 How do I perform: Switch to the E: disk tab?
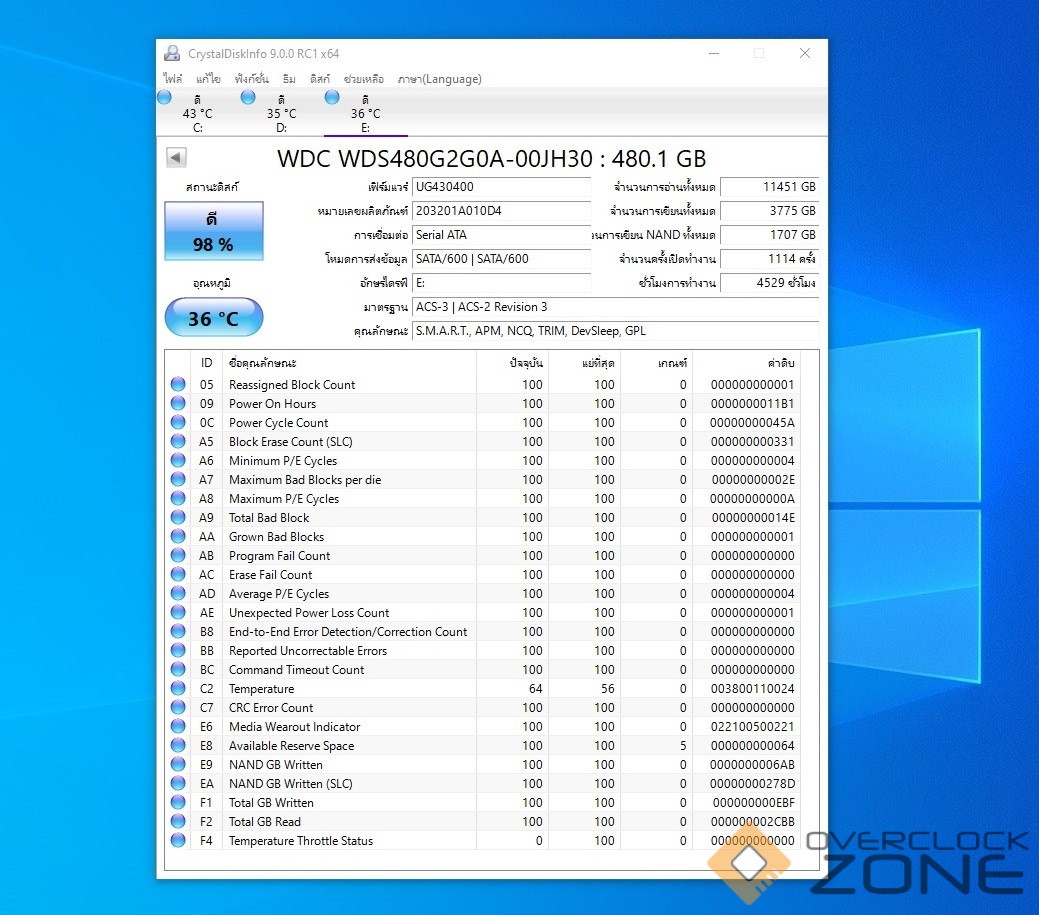pos(365,113)
